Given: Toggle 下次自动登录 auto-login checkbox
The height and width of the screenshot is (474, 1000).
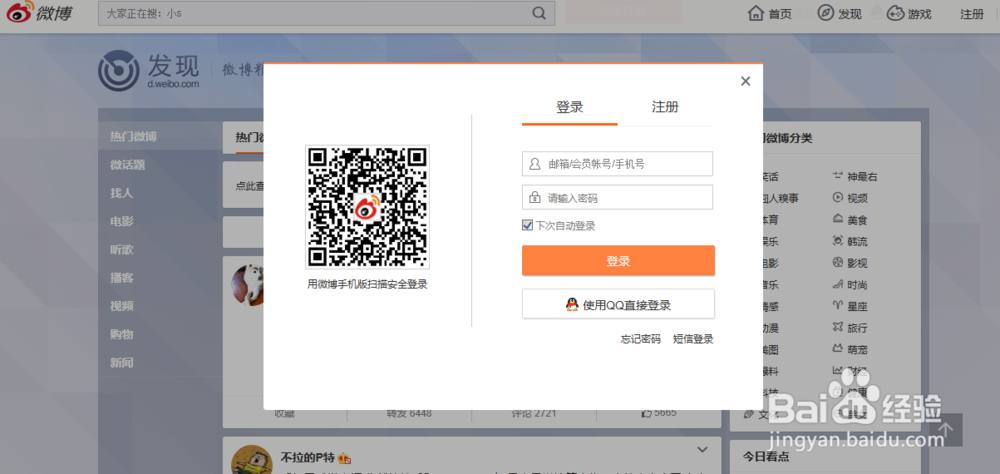Looking at the screenshot, I should point(527,225).
